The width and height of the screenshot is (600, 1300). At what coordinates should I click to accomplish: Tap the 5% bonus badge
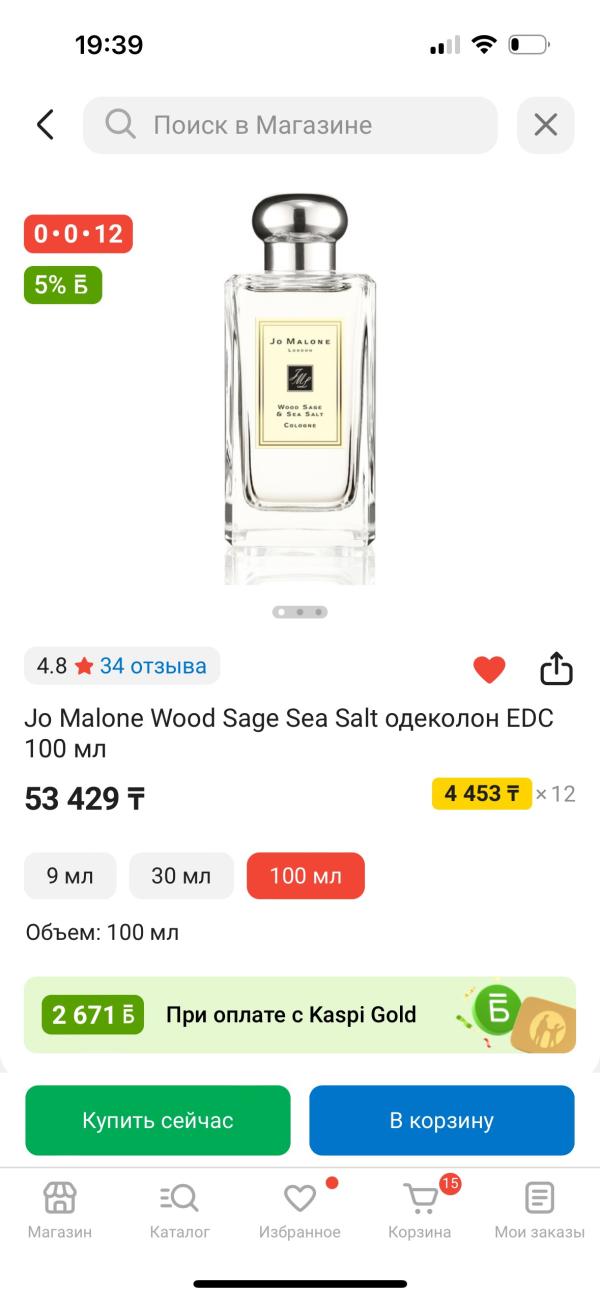62,284
